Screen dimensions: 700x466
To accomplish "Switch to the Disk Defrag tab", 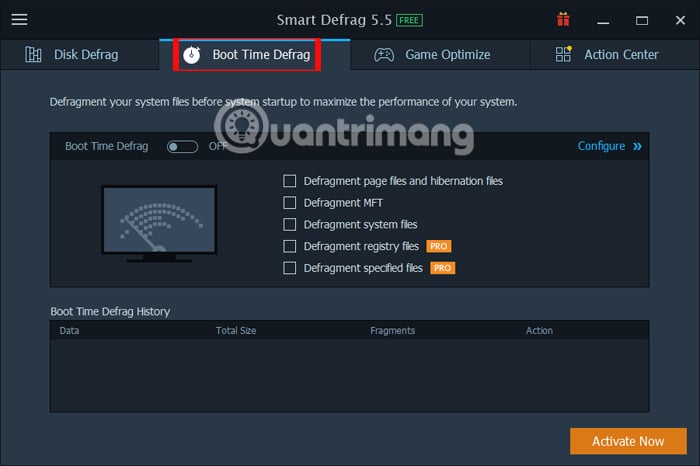I will (80, 54).
